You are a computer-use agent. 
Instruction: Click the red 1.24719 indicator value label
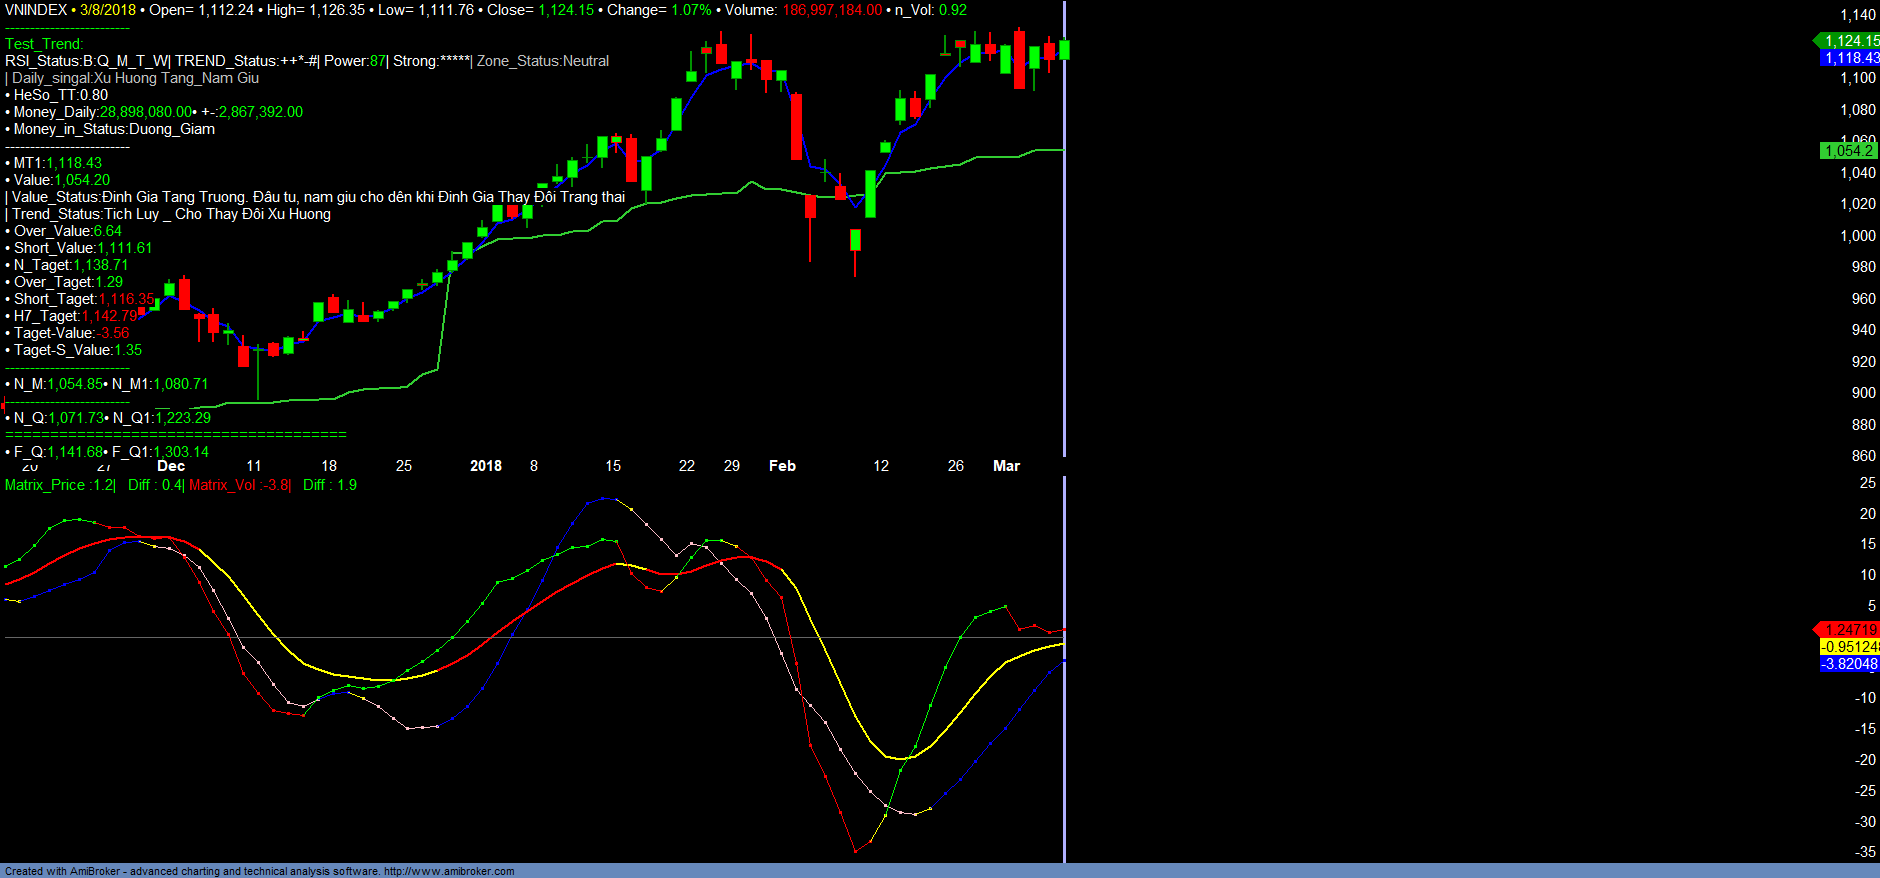[x=1850, y=630]
